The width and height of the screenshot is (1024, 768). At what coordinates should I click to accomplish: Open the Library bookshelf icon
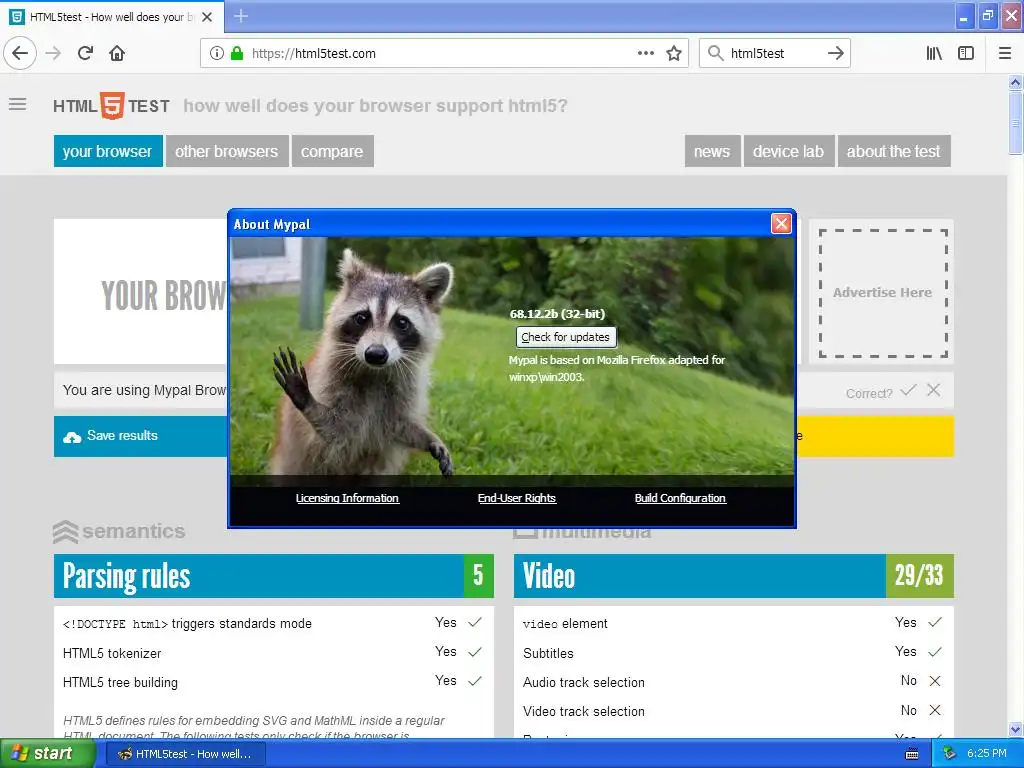click(x=934, y=53)
